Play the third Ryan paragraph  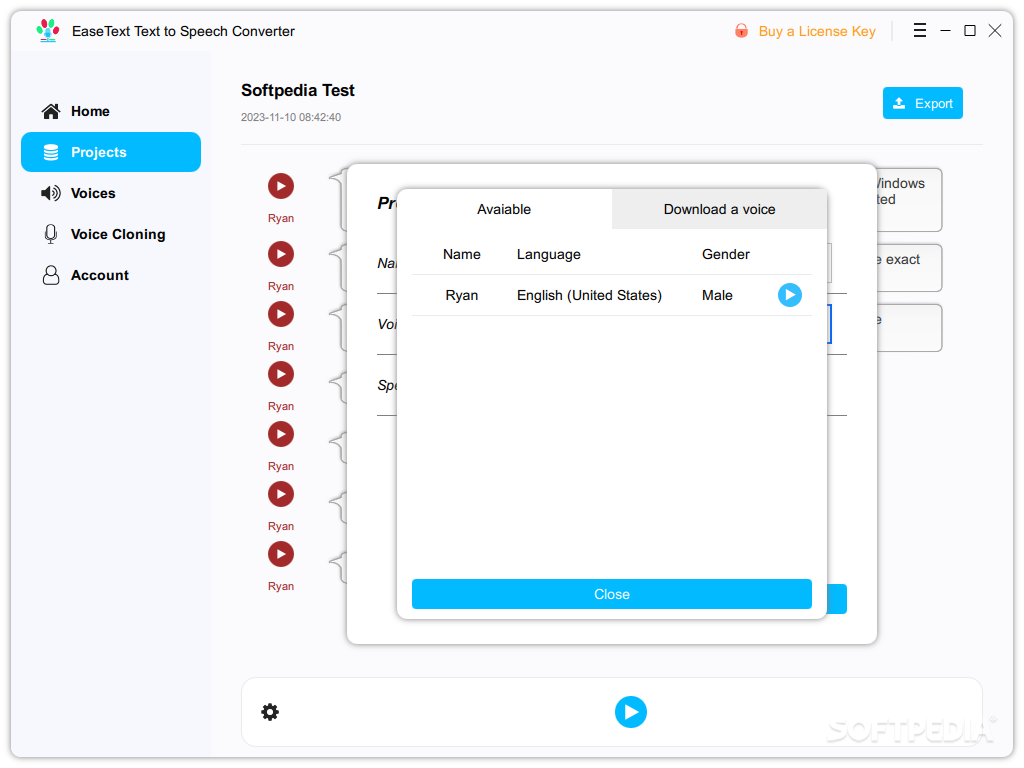click(x=281, y=314)
